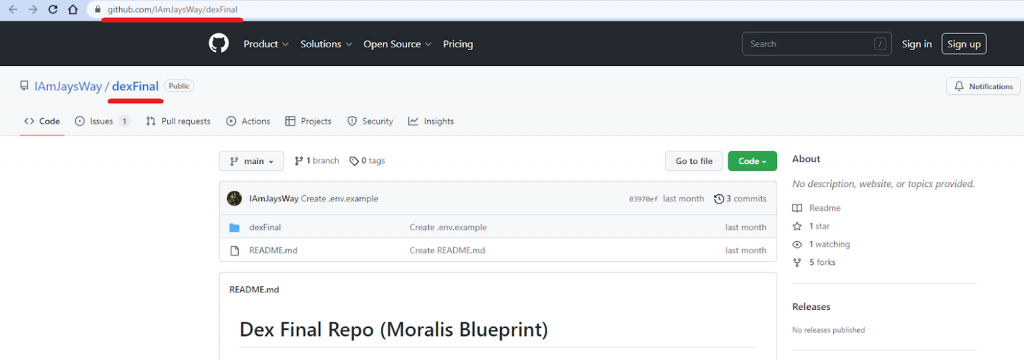Click the Sign up button
Image resolution: width=1024 pixels, height=360 pixels.
click(x=964, y=44)
